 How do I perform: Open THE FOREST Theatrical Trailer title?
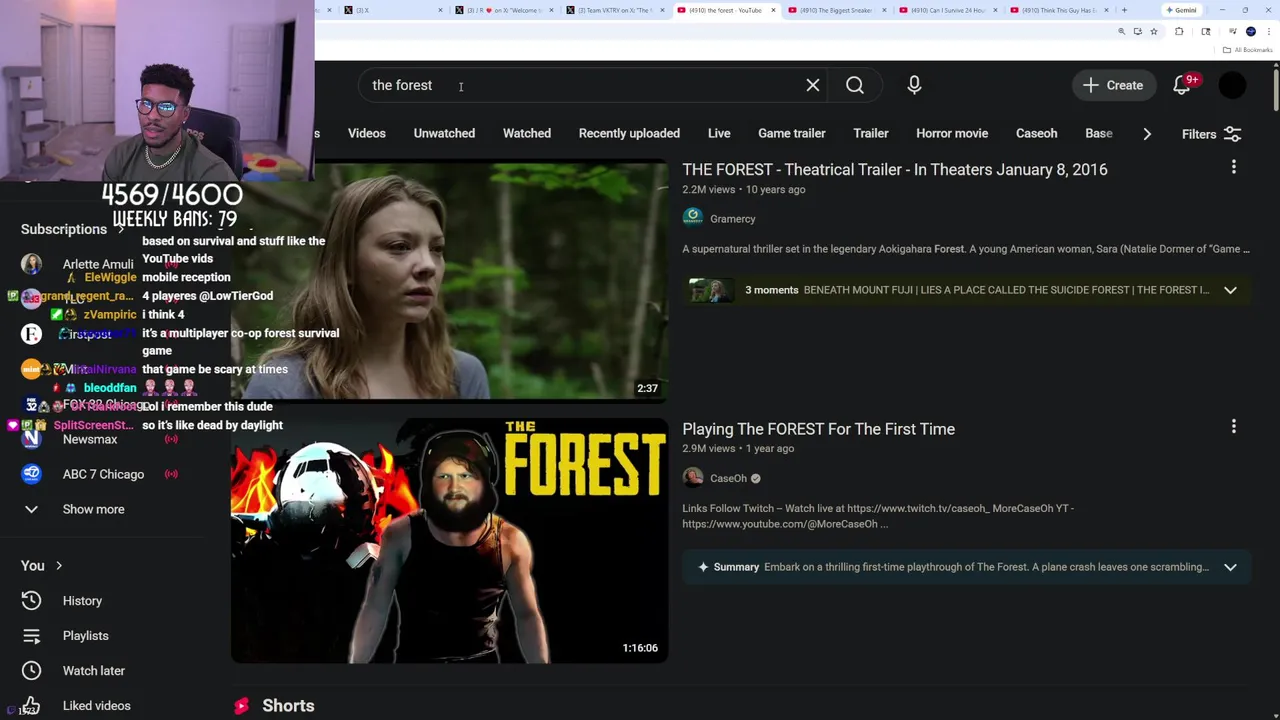click(895, 169)
